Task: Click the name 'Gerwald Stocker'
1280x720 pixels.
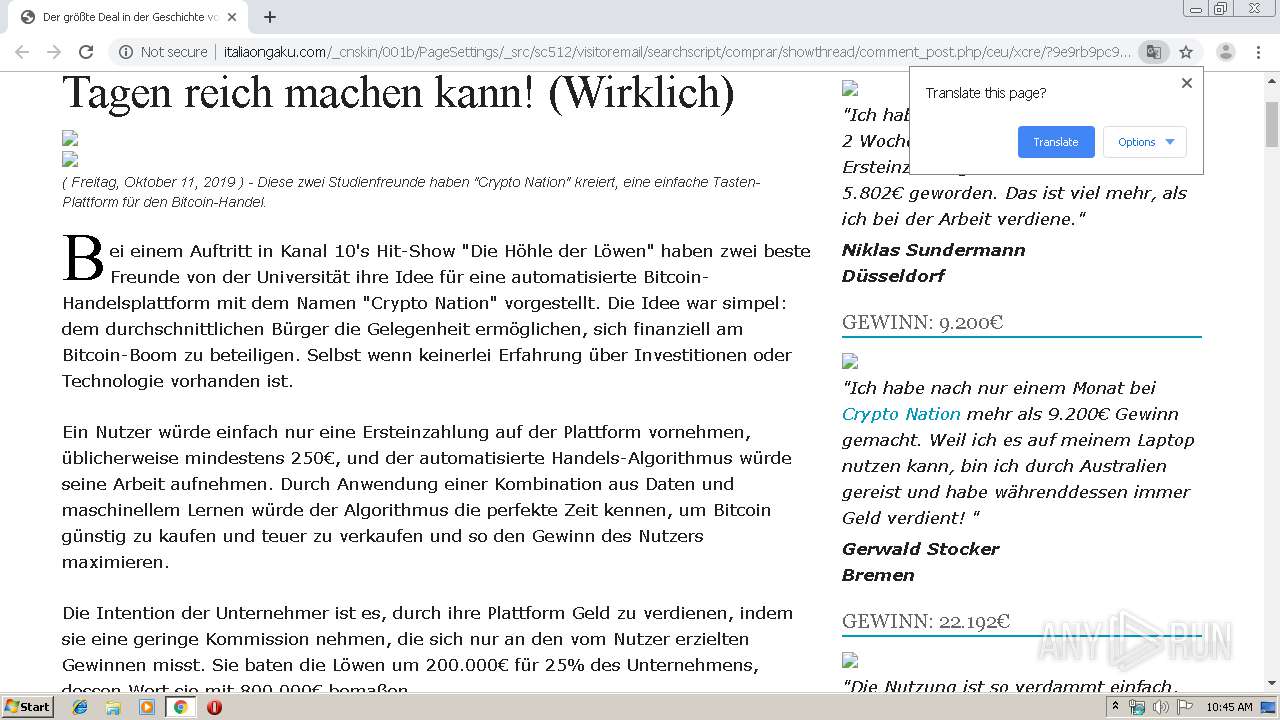Action: tap(920, 549)
